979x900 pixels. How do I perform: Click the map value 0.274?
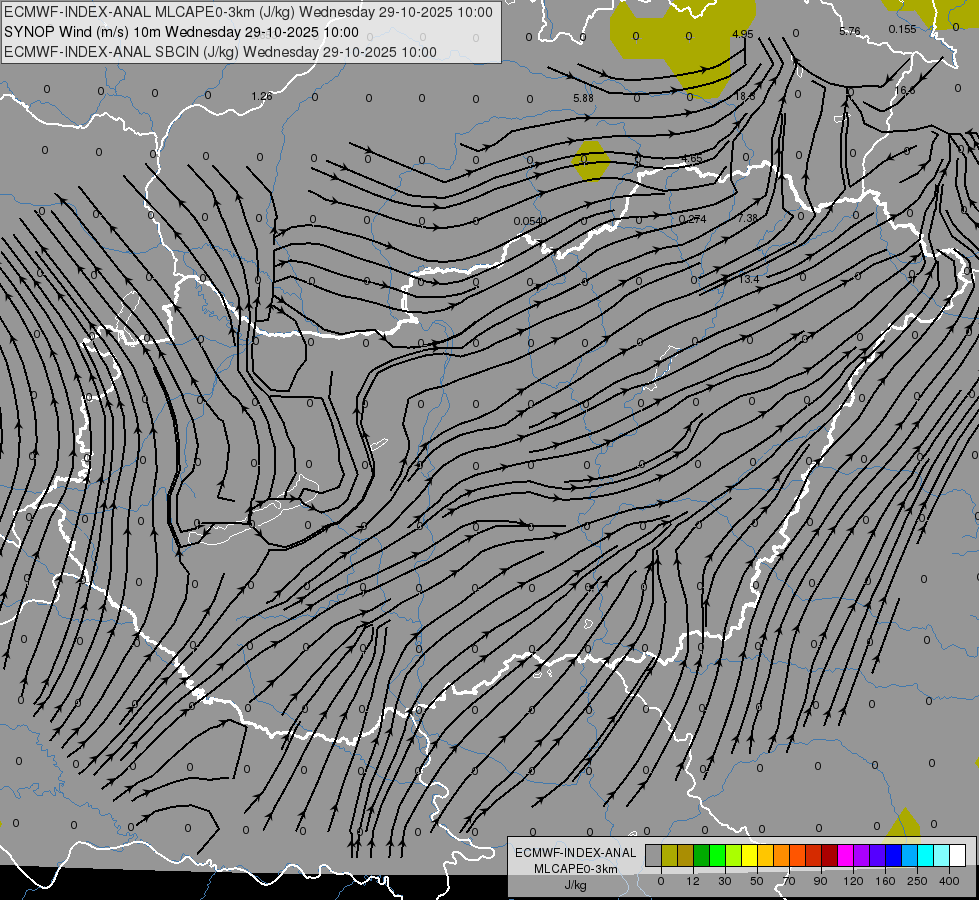[692, 219]
